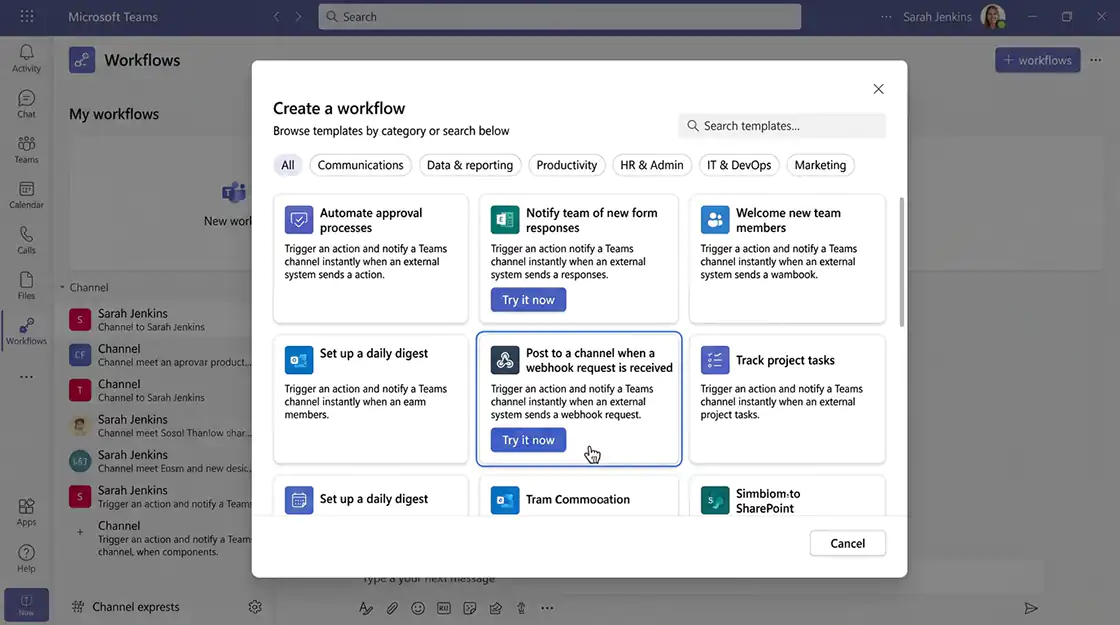The height and width of the screenshot is (625, 1120).
Task: Open the Set up a daily digest Outlook card
Action: tap(371, 399)
